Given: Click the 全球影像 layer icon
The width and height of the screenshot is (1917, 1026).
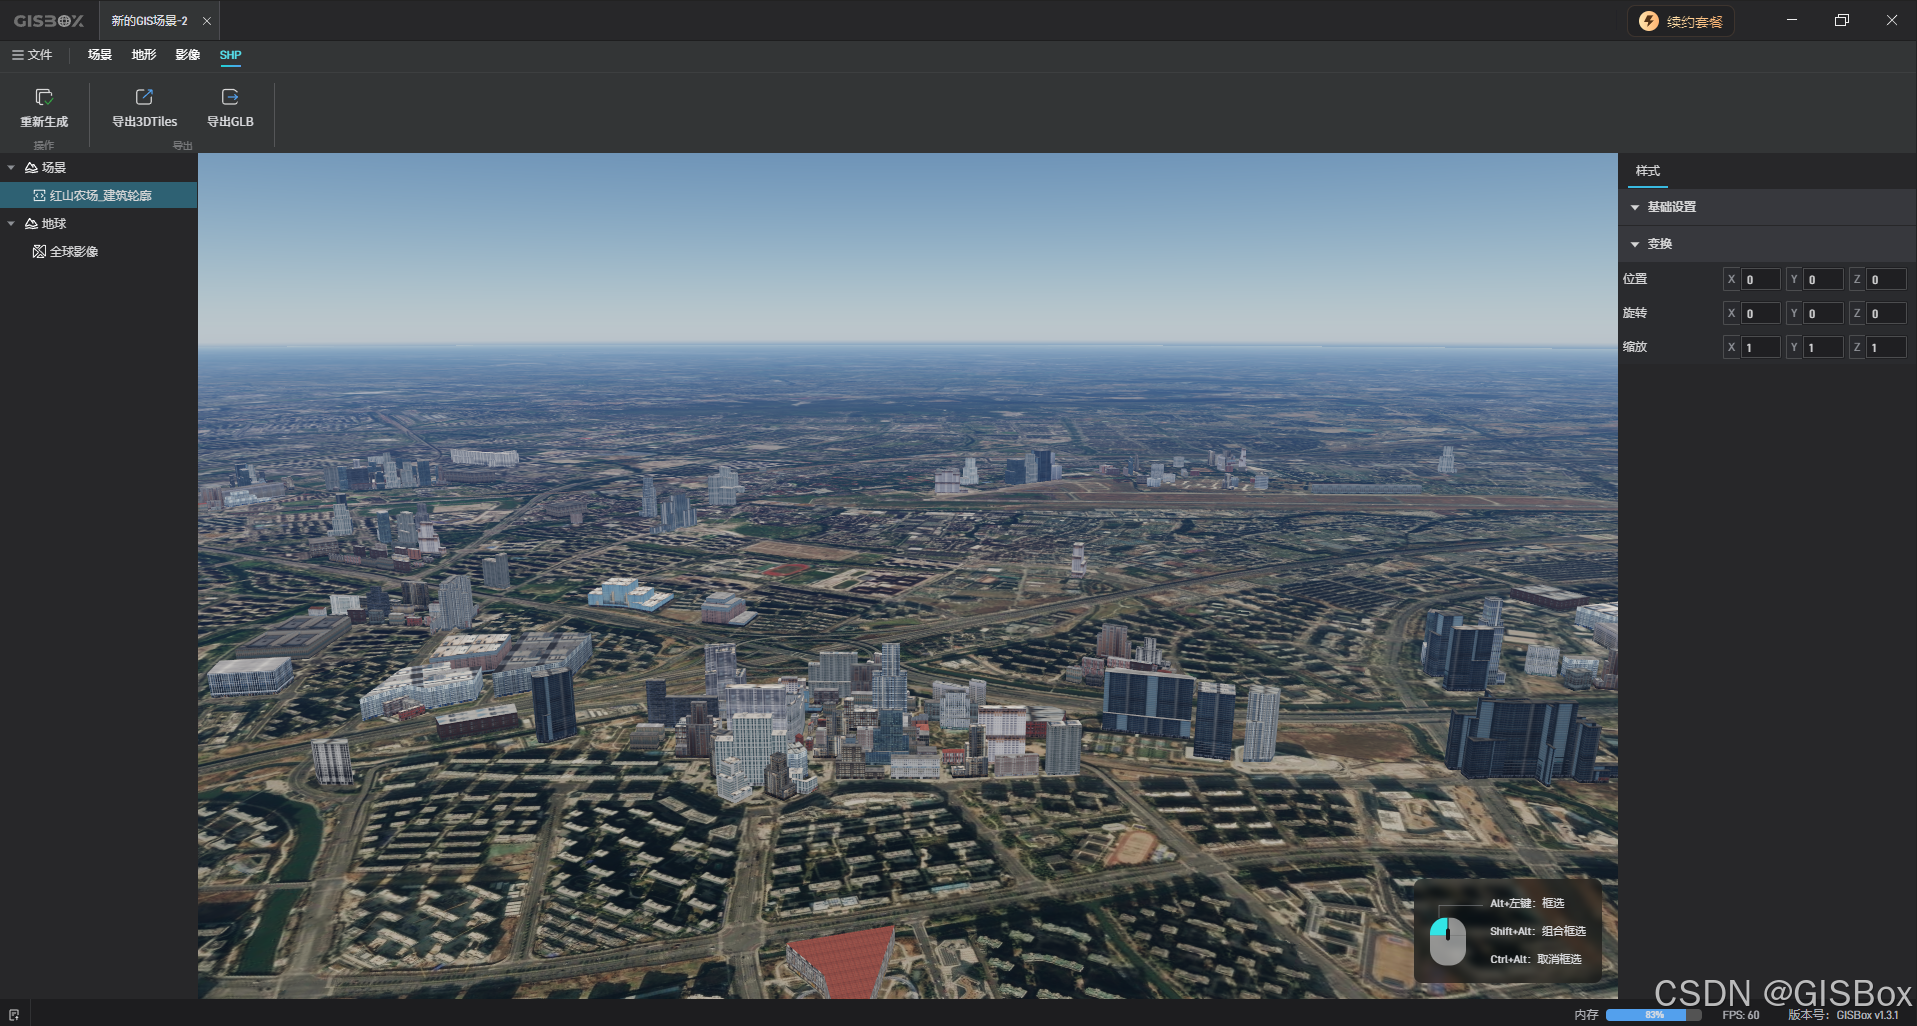Looking at the screenshot, I should pyautogui.click(x=40, y=252).
